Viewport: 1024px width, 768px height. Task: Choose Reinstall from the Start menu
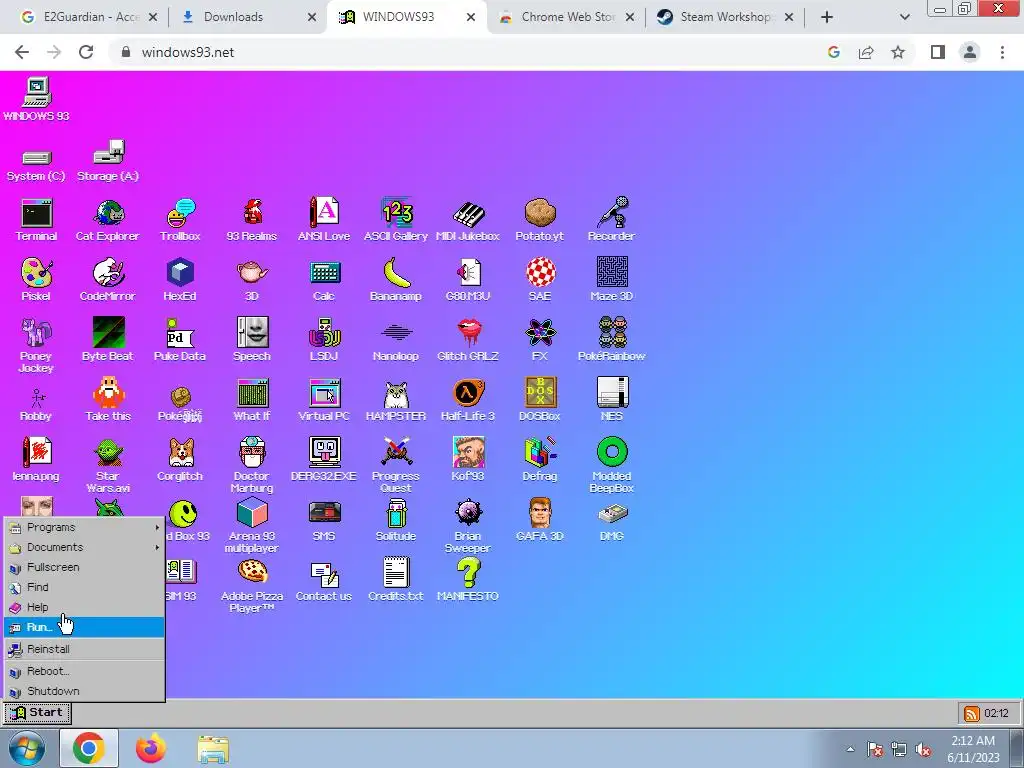(x=84, y=649)
